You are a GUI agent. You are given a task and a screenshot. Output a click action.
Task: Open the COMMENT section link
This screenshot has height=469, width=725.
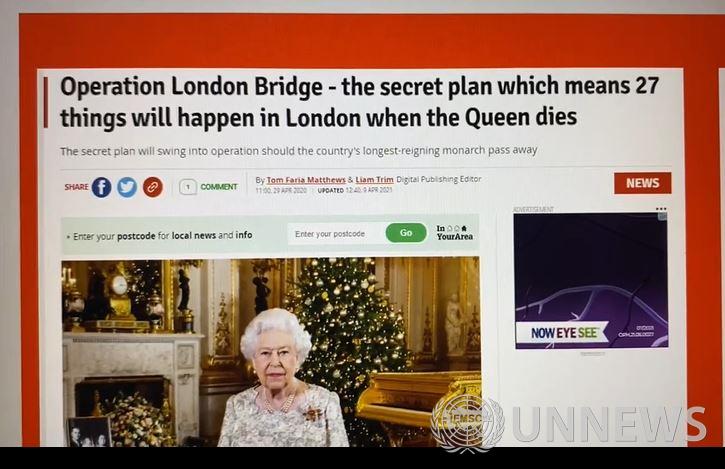point(219,187)
